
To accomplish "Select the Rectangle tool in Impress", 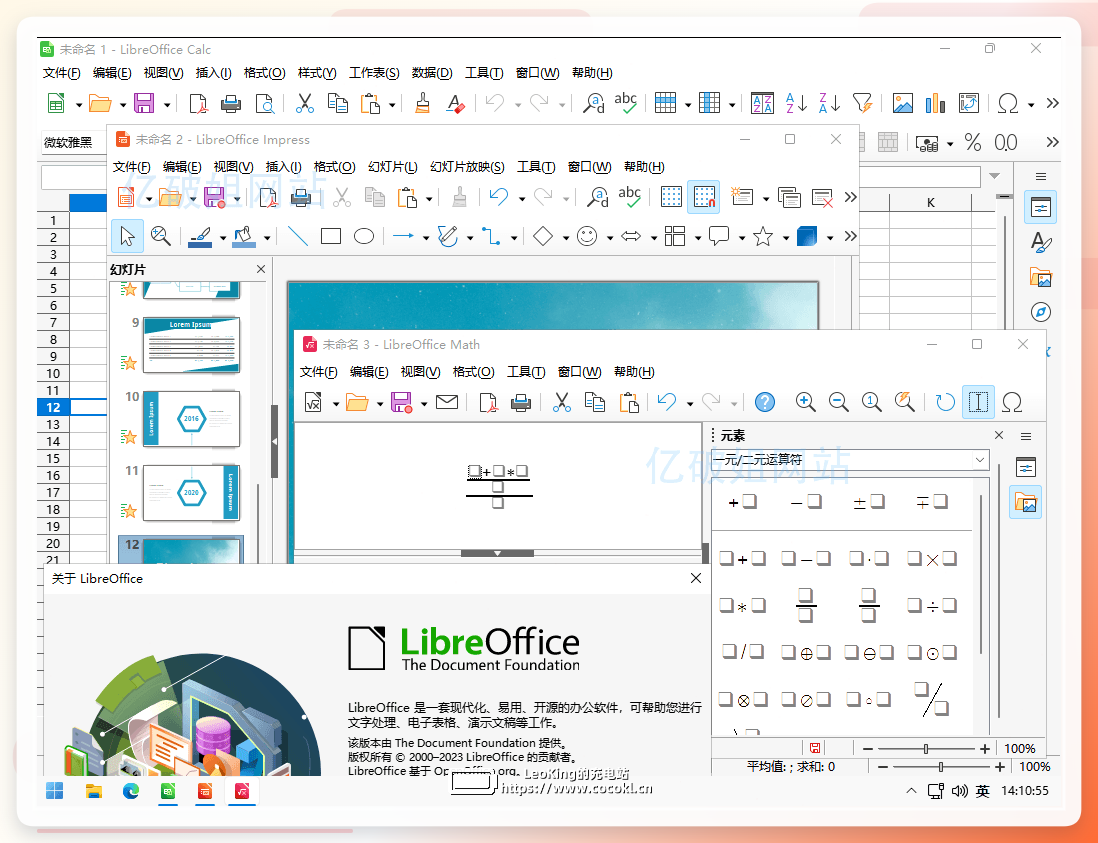I will click(x=331, y=236).
